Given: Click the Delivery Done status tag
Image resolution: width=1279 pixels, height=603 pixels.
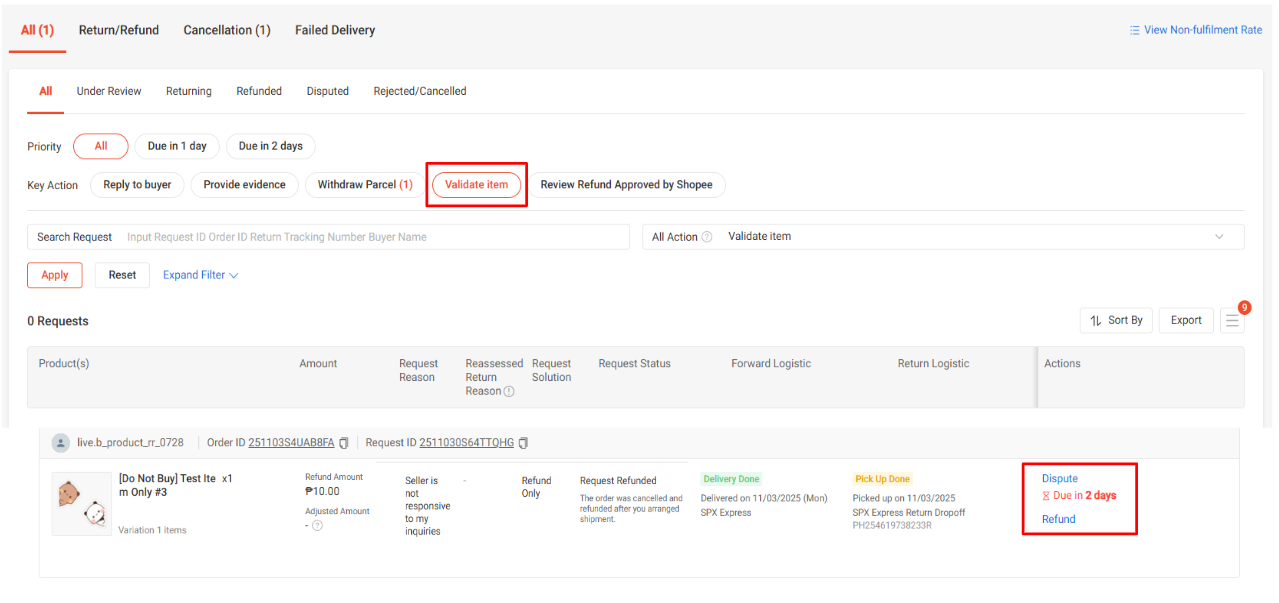Looking at the screenshot, I should [x=731, y=479].
